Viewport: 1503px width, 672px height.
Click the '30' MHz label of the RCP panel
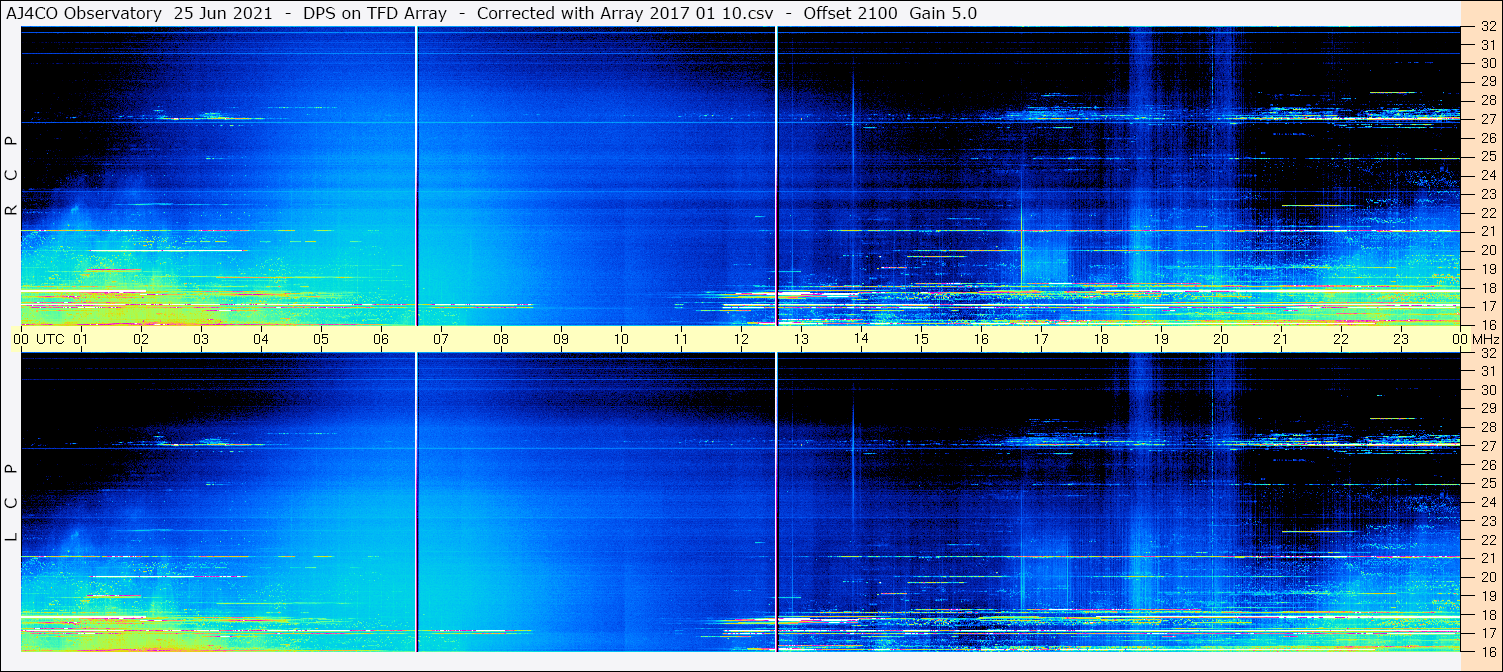1487,63
